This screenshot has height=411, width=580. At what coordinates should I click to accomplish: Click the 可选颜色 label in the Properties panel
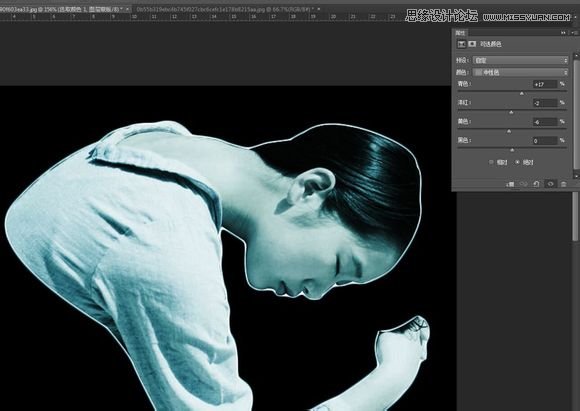pyautogui.click(x=490, y=44)
